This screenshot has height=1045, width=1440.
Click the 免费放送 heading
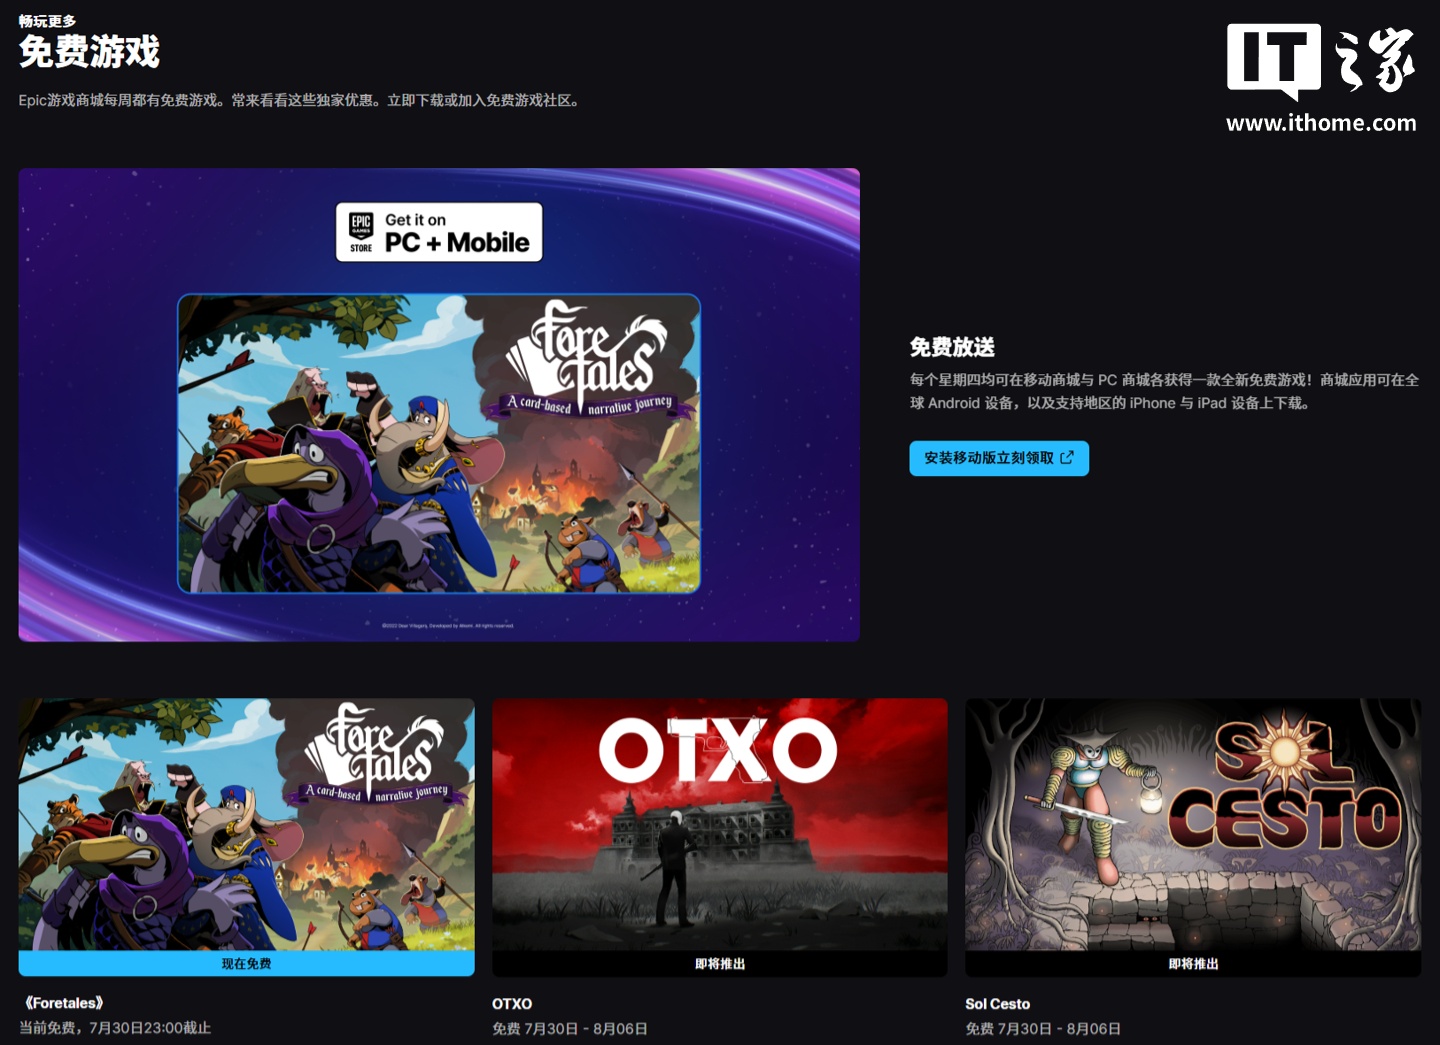[x=952, y=347]
